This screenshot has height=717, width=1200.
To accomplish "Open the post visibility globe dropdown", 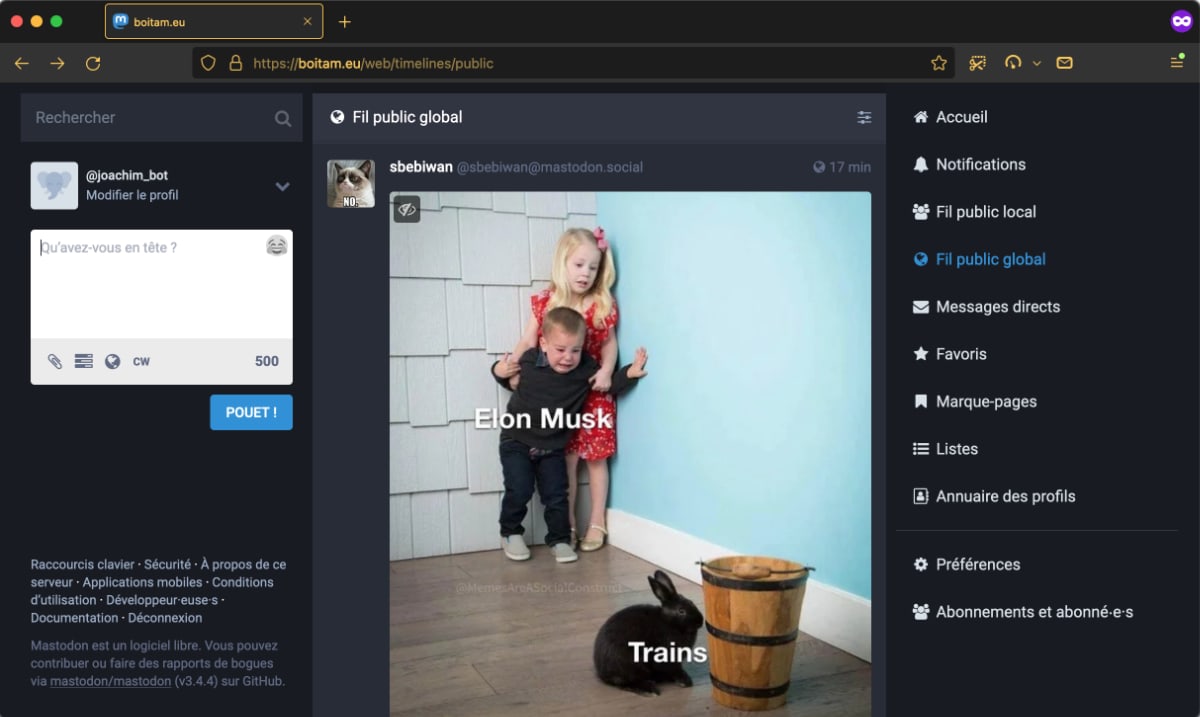I will click(x=111, y=361).
